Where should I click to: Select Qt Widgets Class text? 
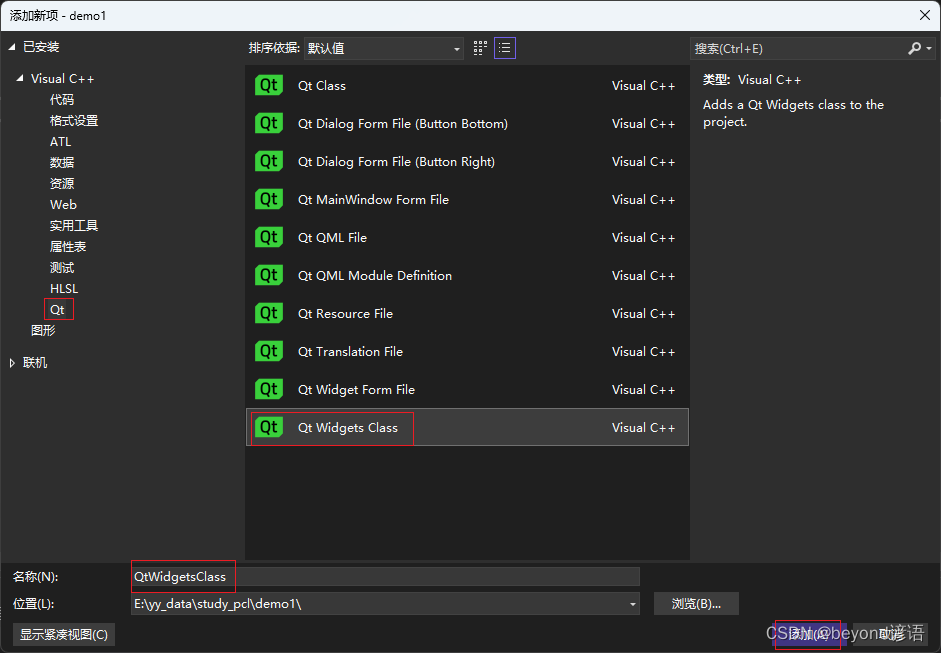point(348,427)
